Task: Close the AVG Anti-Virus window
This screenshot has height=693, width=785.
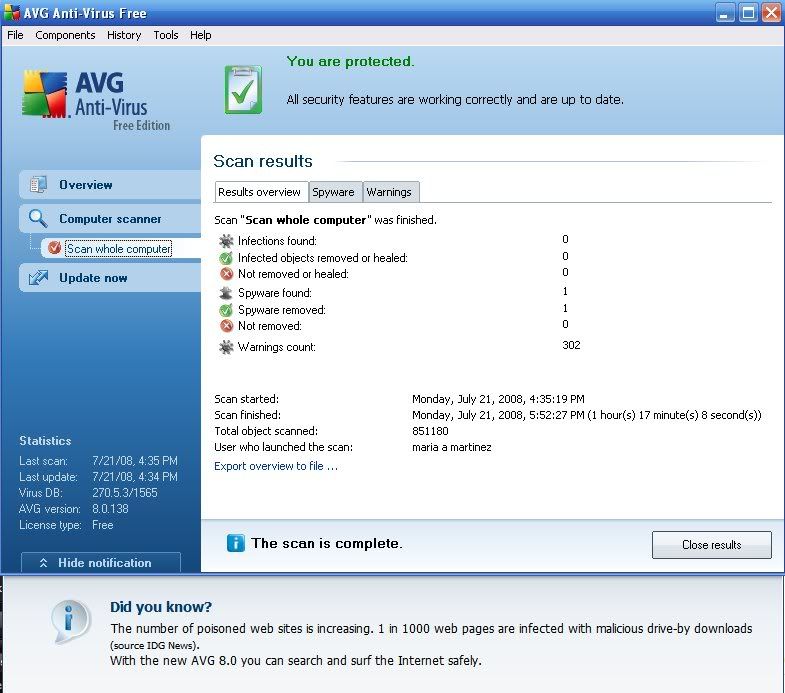Action: tap(771, 13)
